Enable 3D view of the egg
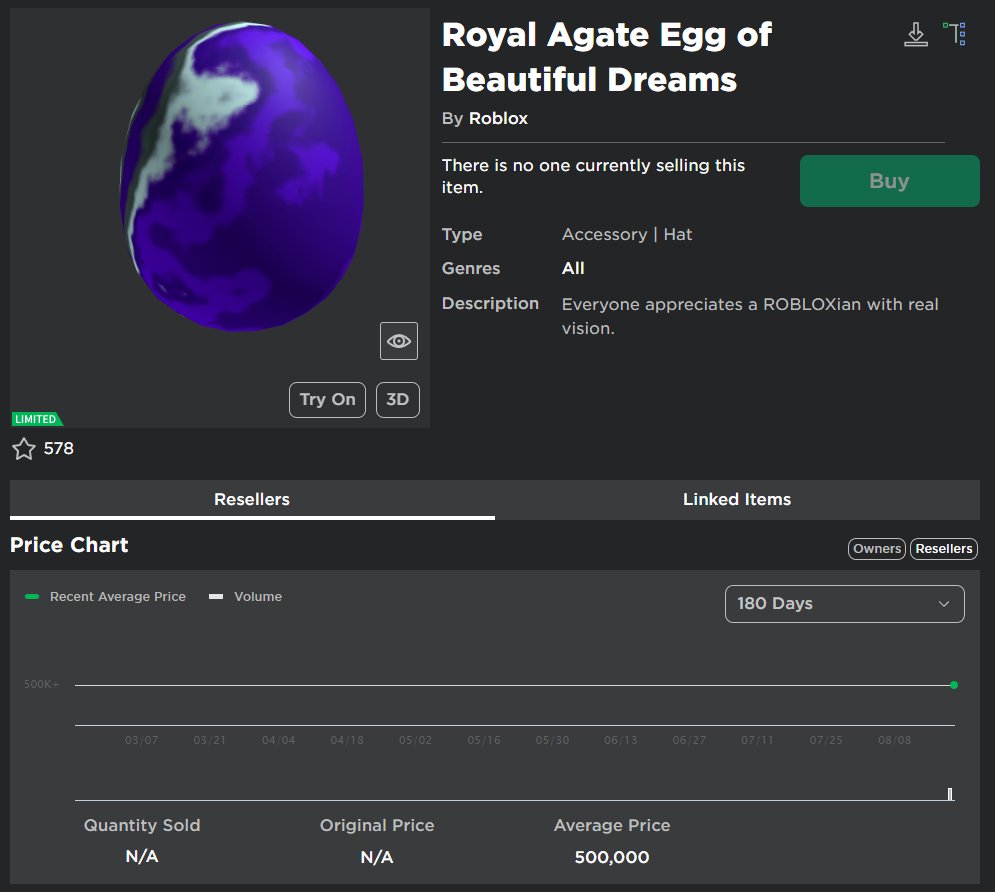The image size is (995, 892). 397,399
